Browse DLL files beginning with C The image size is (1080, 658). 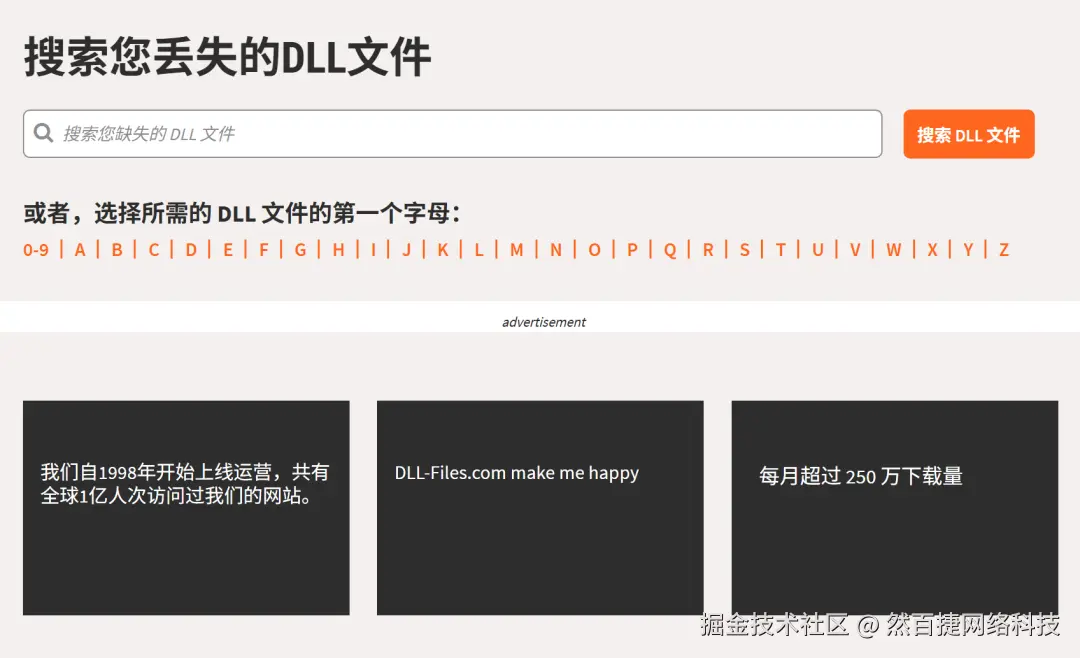[x=153, y=250]
